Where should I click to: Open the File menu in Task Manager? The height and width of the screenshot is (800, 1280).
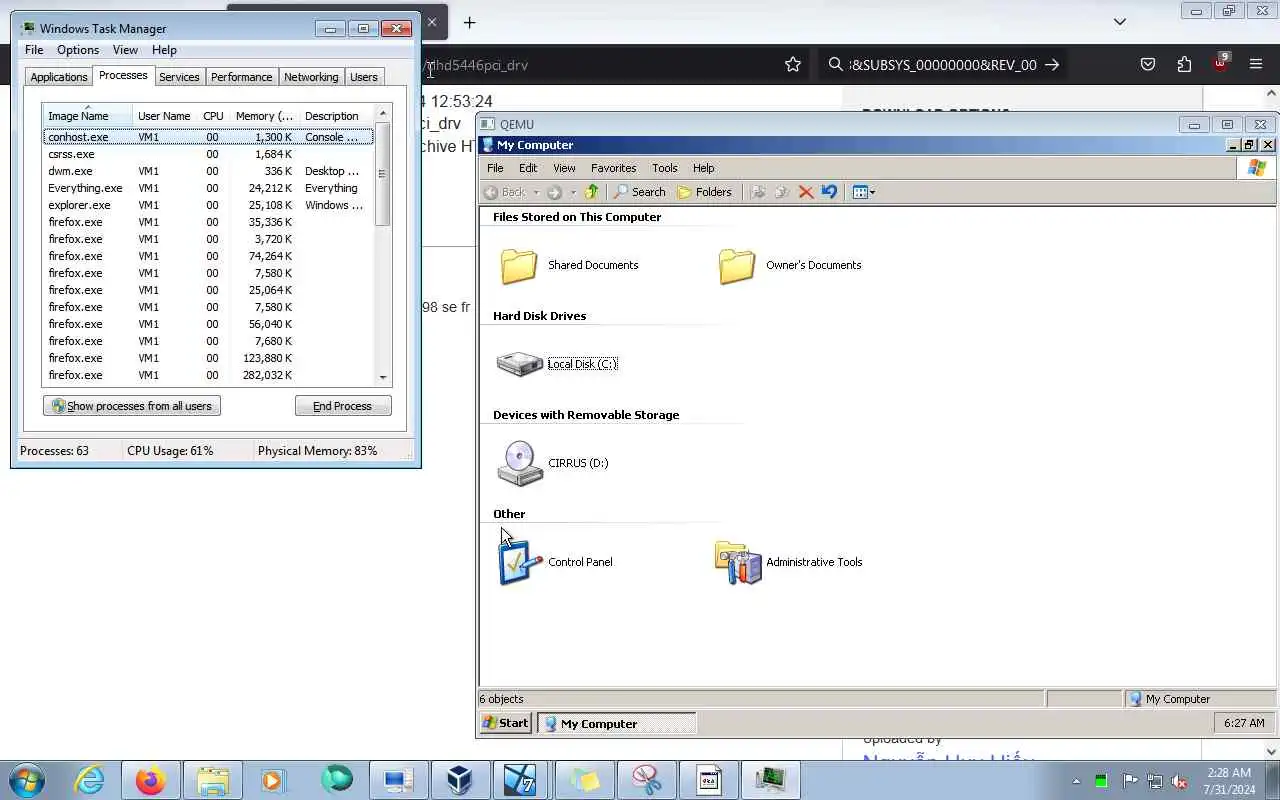[x=34, y=50]
